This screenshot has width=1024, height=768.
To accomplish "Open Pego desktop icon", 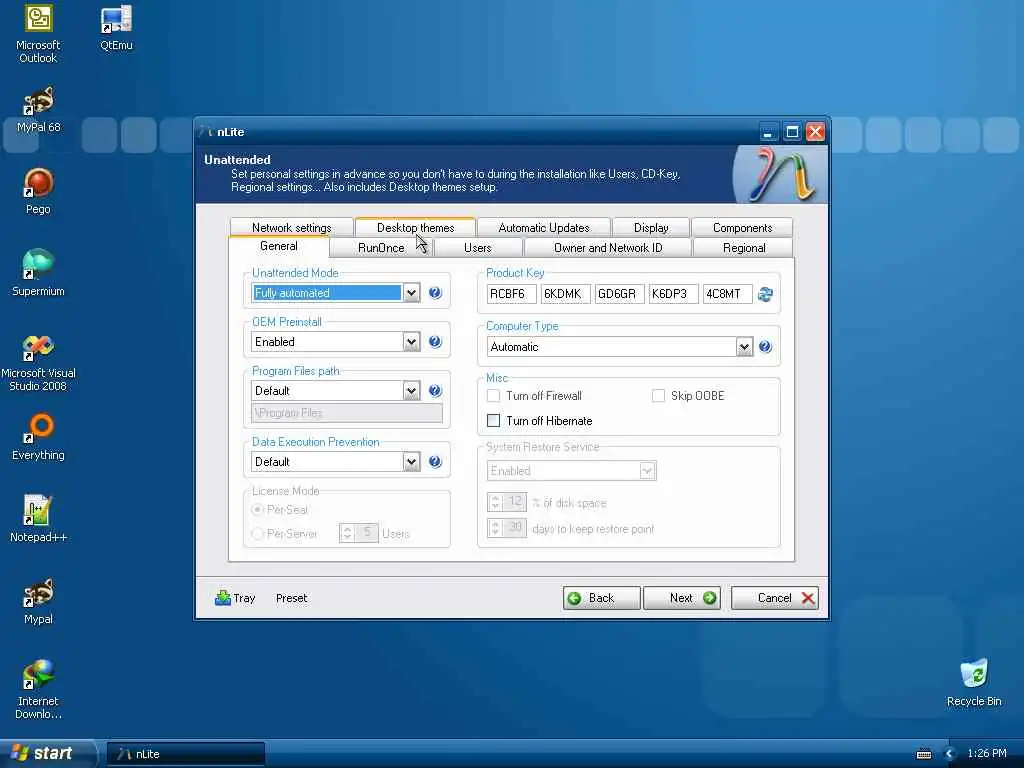I will (38, 191).
